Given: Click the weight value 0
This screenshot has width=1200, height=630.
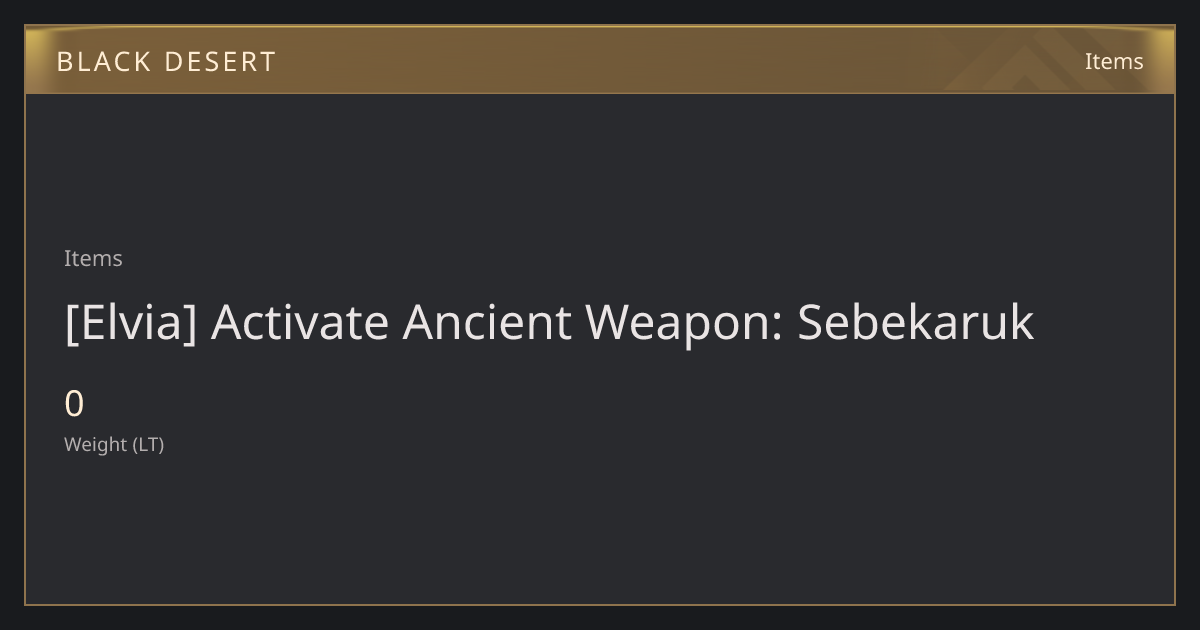Looking at the screenshot, I should pos(74,404).
